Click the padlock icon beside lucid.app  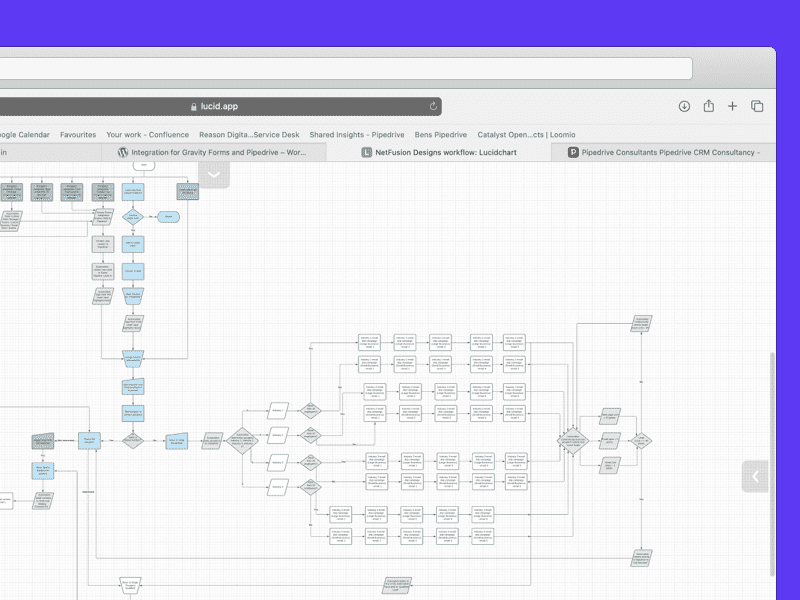point(193,107)
